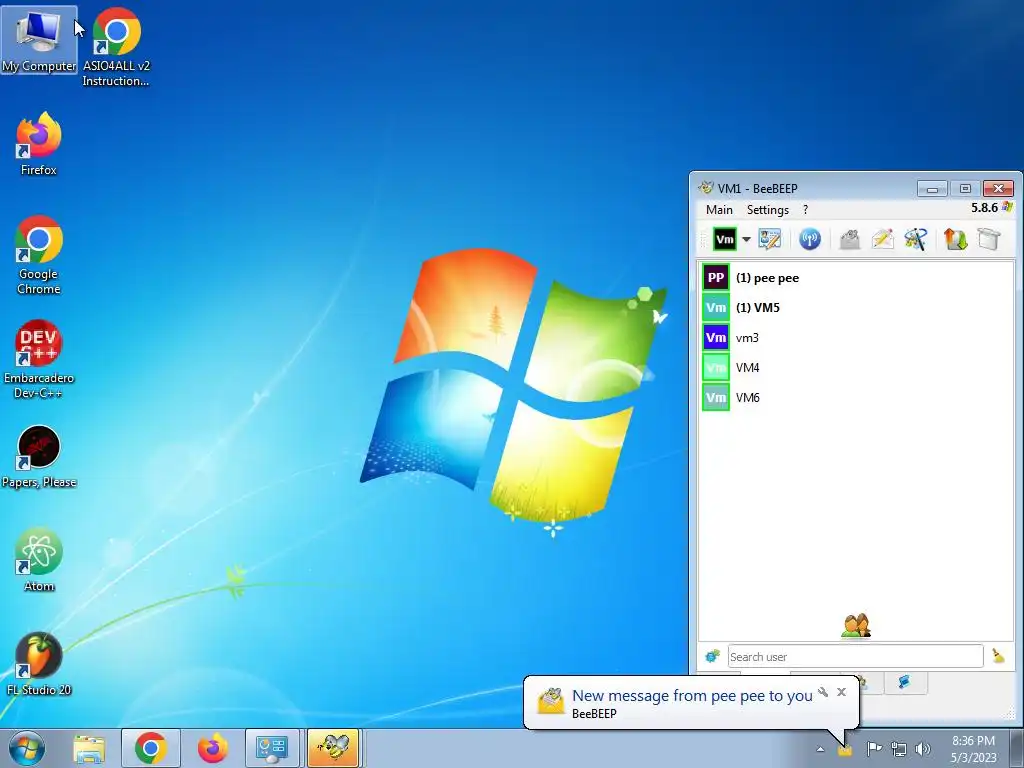Select the Embarcadero Dev-C++ desktop shortcut
Image resolution: width=1024 pixels, height=768 pixels.
click(39, 359)
